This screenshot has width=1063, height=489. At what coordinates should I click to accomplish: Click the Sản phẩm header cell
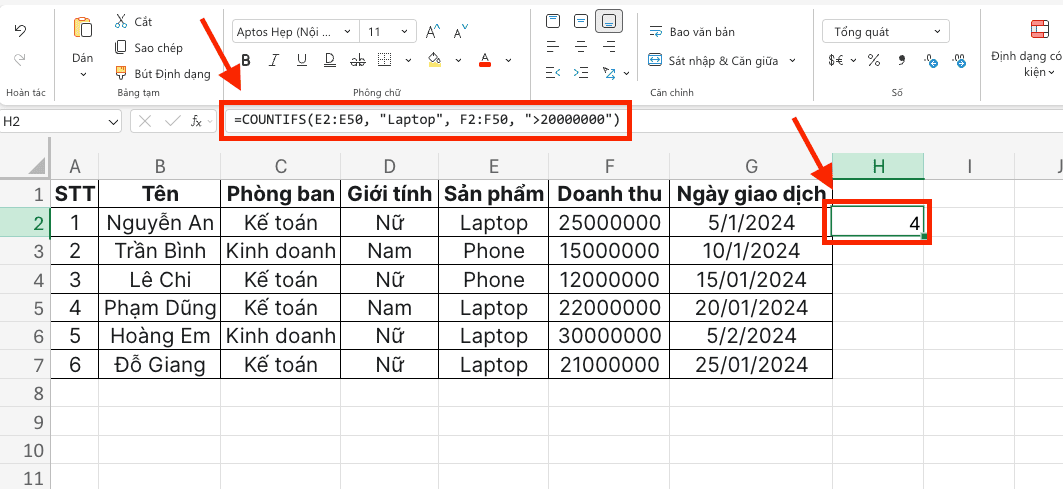(x=494, y=194)
